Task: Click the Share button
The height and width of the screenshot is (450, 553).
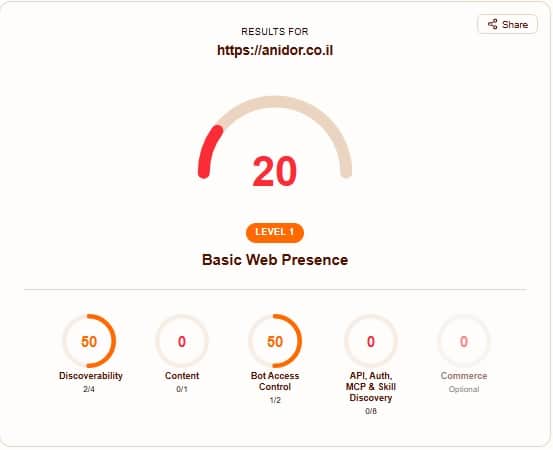Action: tap(507, 24)
